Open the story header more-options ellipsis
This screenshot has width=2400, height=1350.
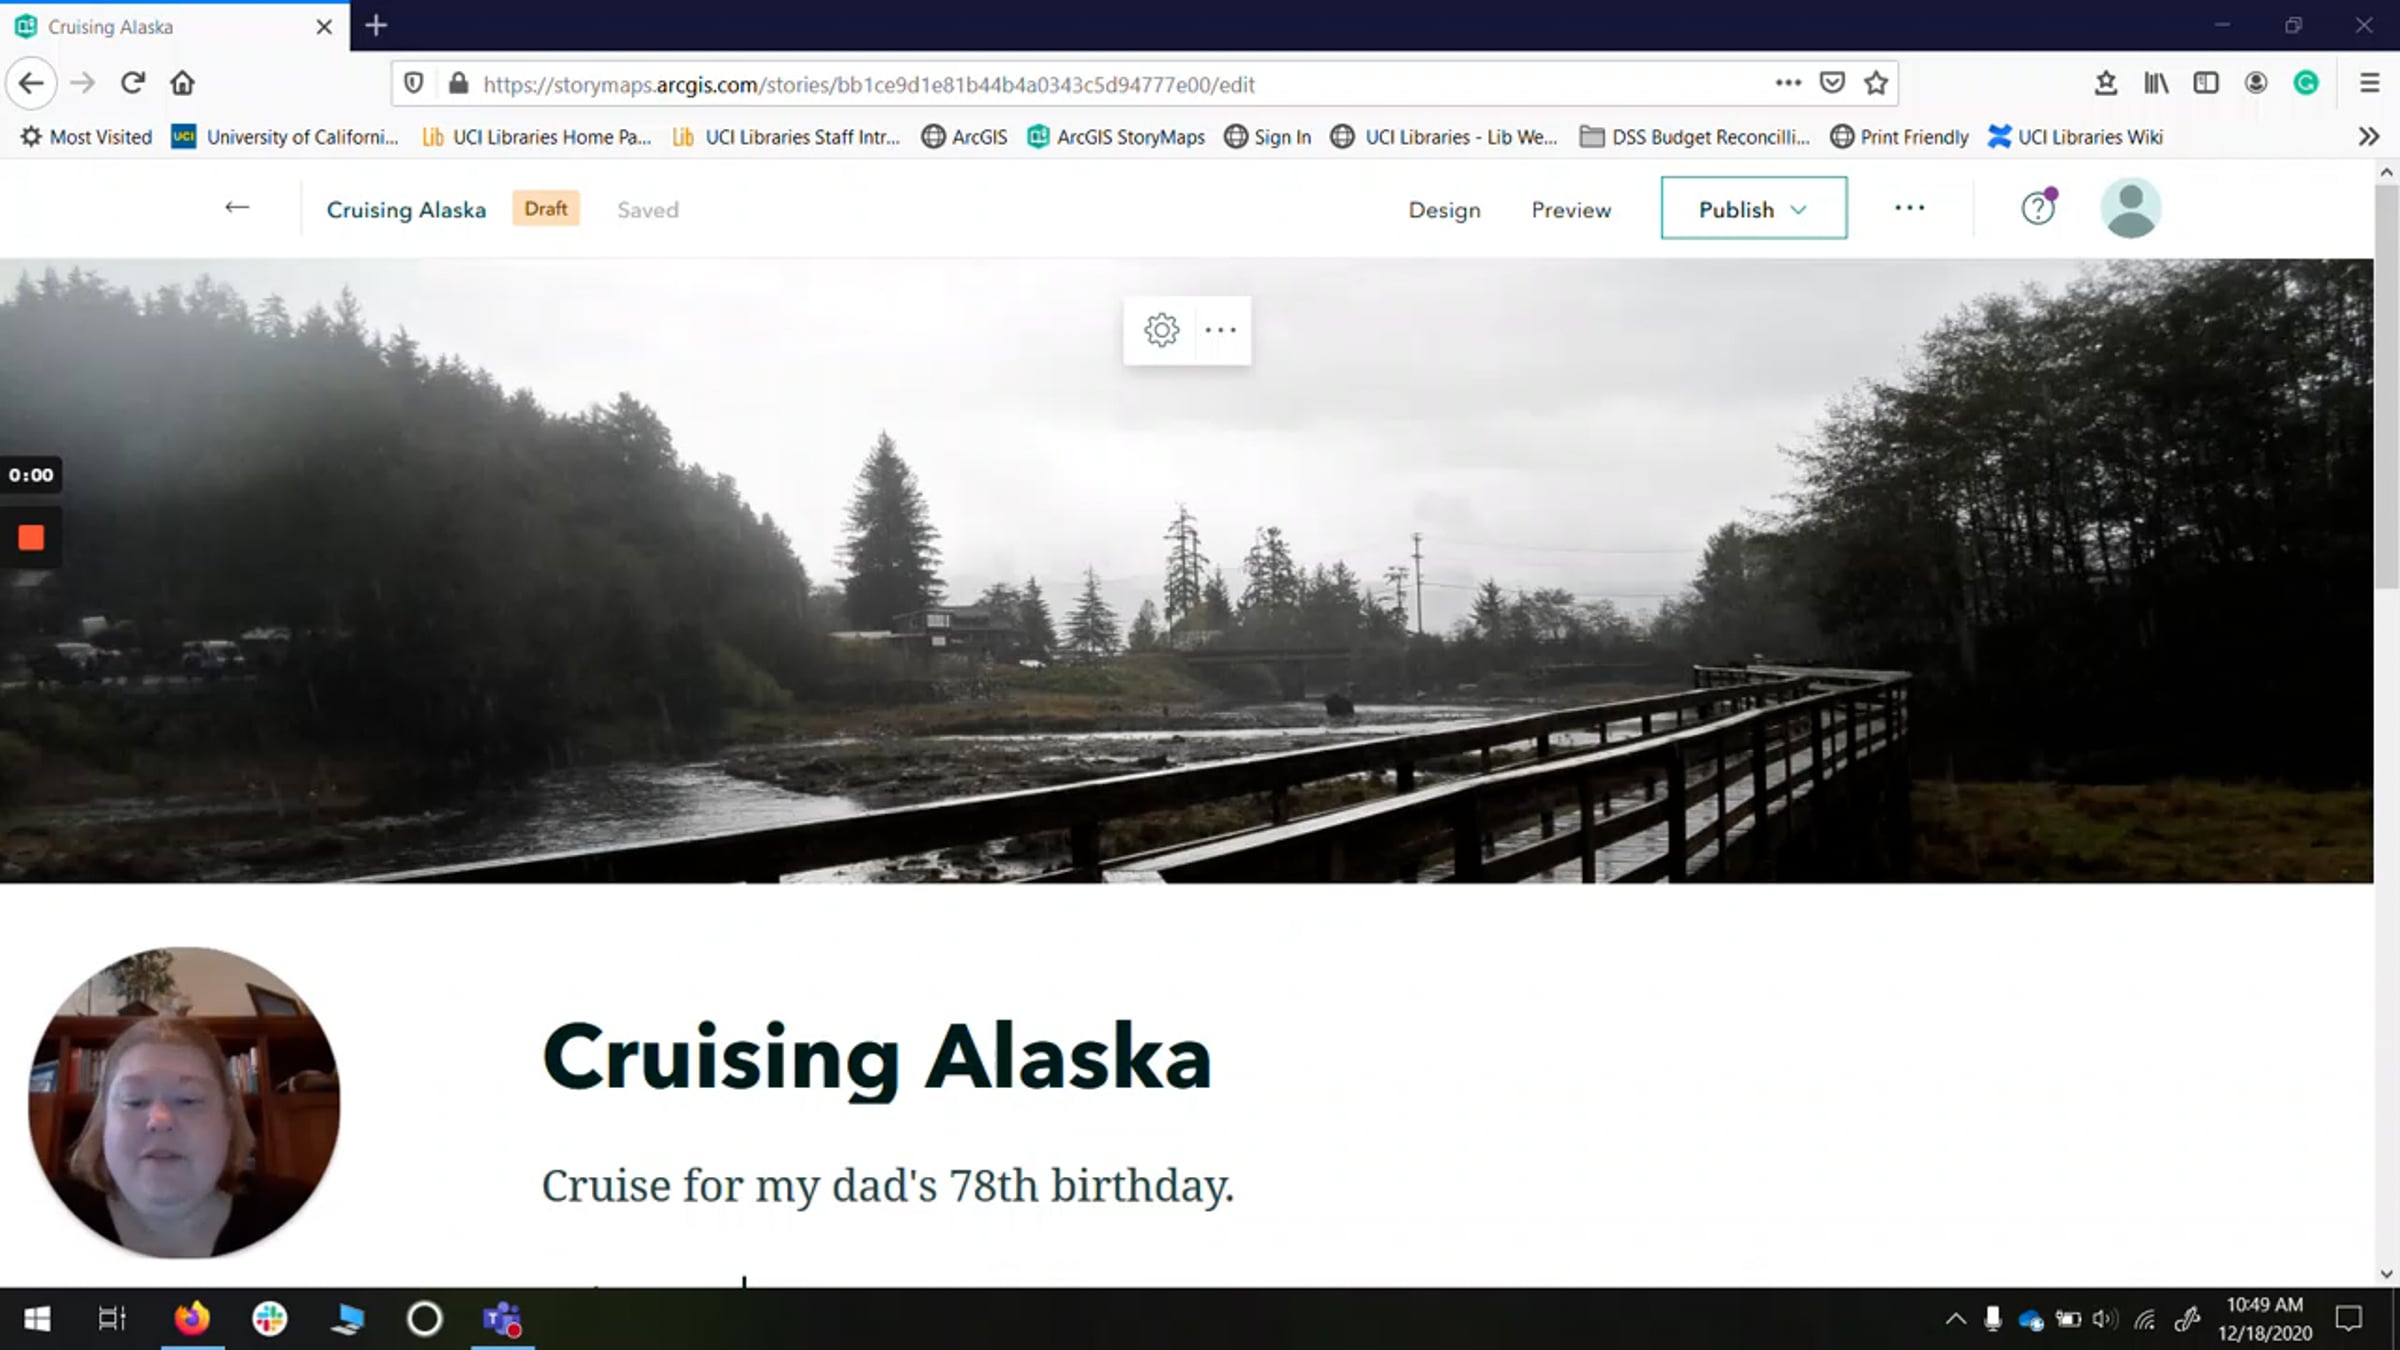pos(1909,208)
